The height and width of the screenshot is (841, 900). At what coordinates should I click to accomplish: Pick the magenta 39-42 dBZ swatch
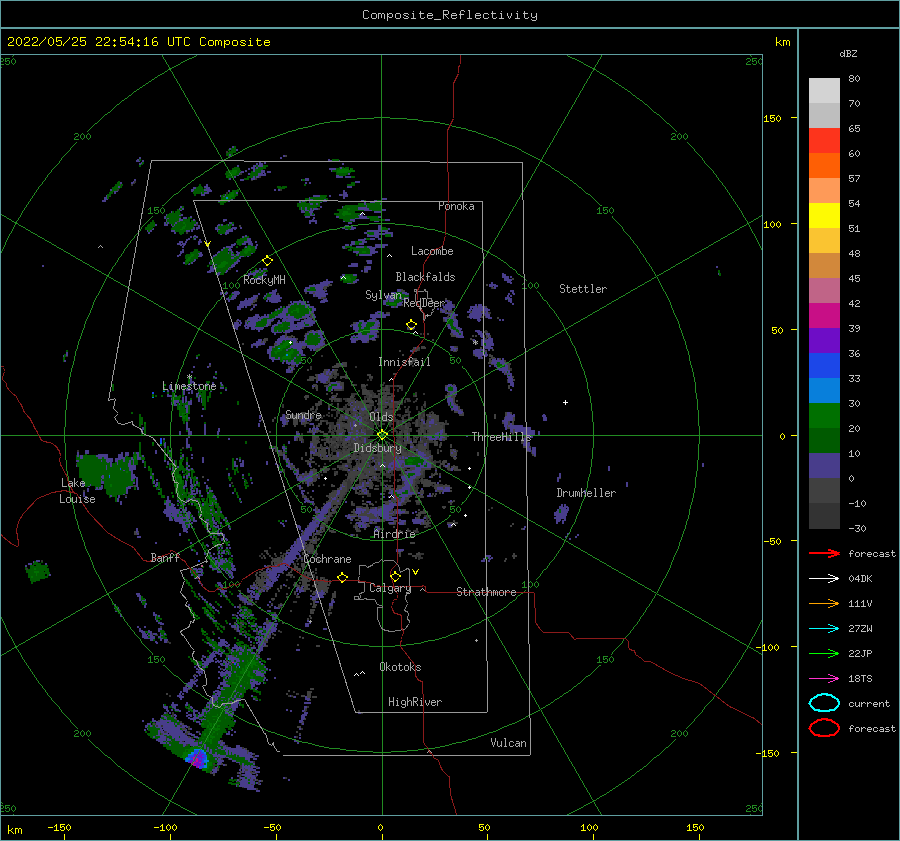[824, 316]
